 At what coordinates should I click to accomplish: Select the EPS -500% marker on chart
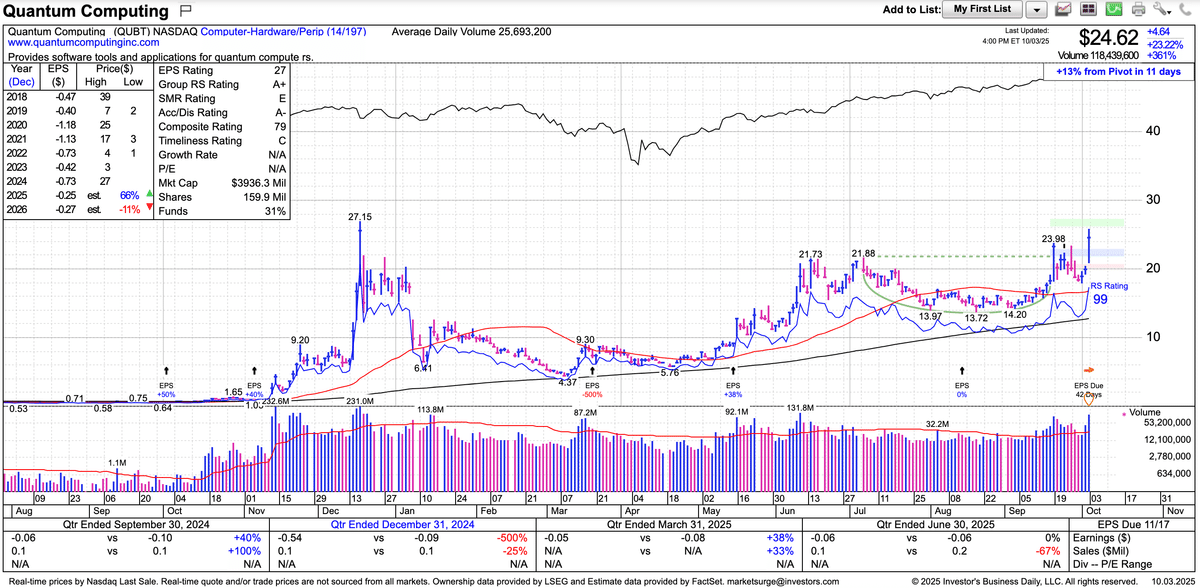[x=594, y=389]
